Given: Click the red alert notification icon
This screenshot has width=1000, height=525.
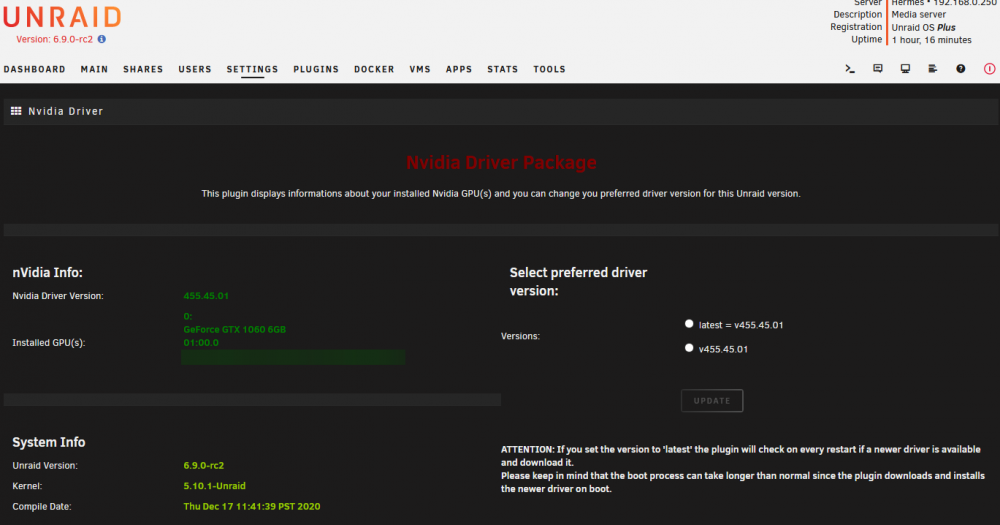Looking at the screenshot, I should [989, 69].
